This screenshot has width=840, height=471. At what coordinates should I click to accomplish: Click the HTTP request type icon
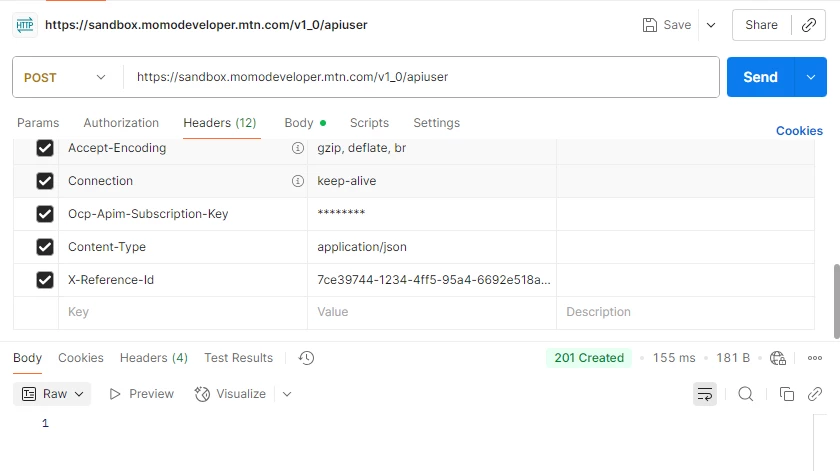tap(25, 25)
